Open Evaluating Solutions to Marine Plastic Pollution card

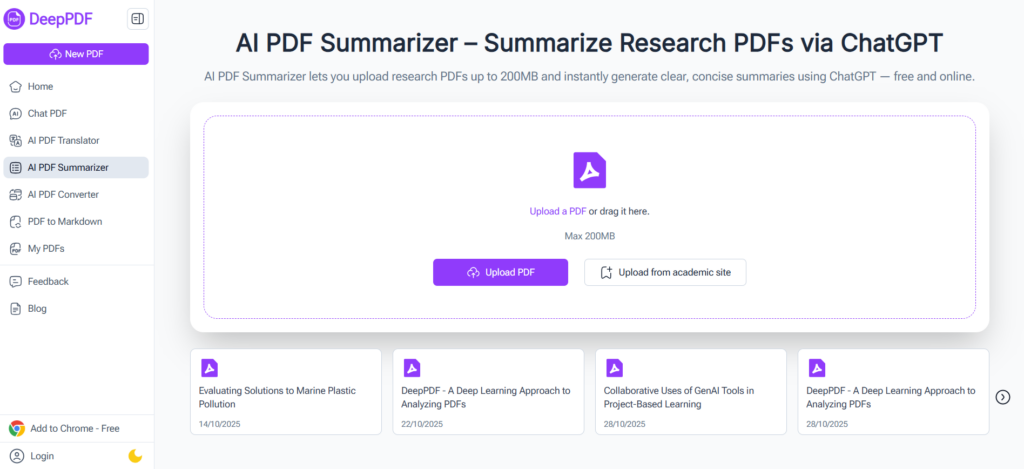pos(286,391)
